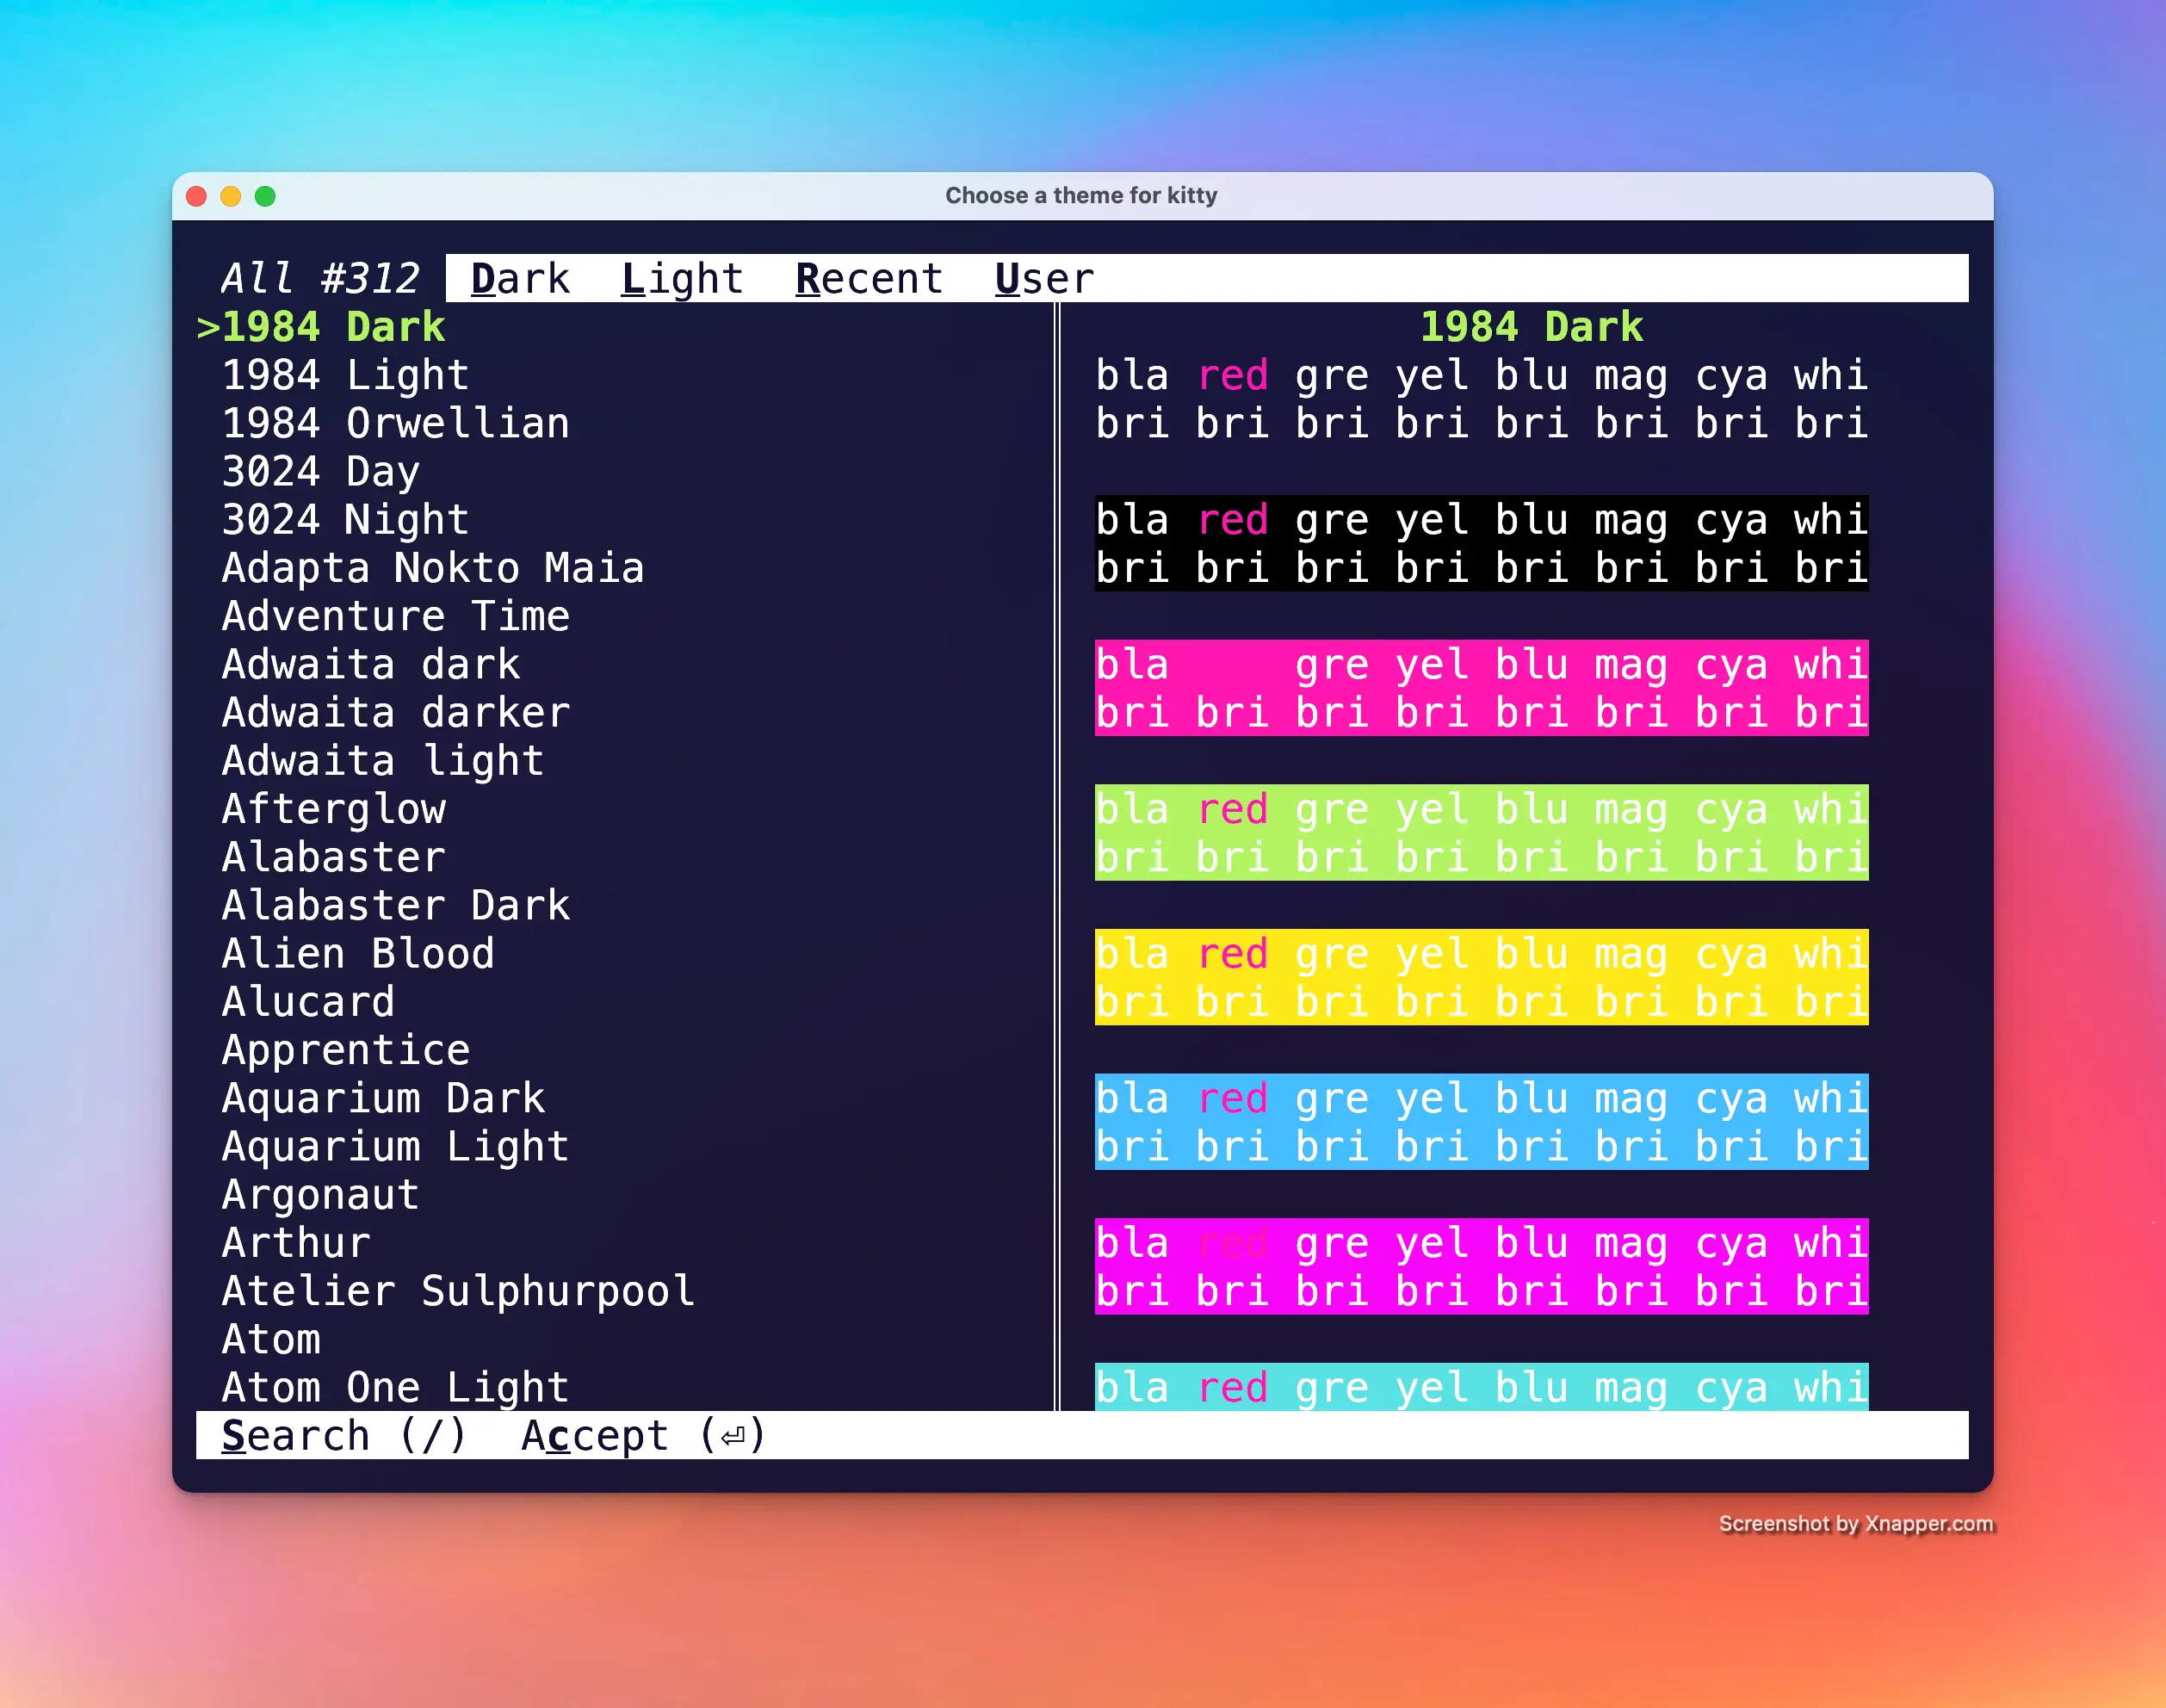Screen dimensions: 2166x1708
Task: Select the Atom One Light theme
Action: point(396,1387)
